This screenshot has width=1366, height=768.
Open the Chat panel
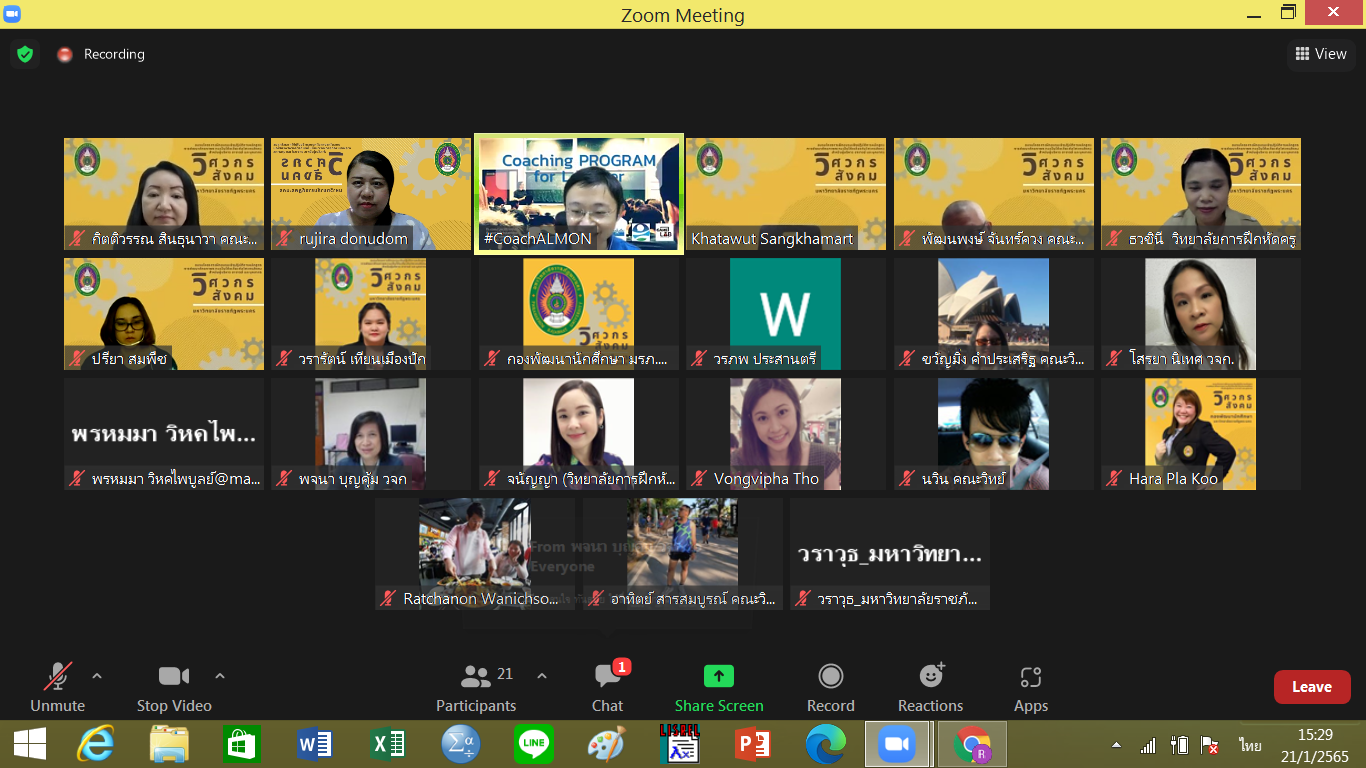tap(607, 687)
